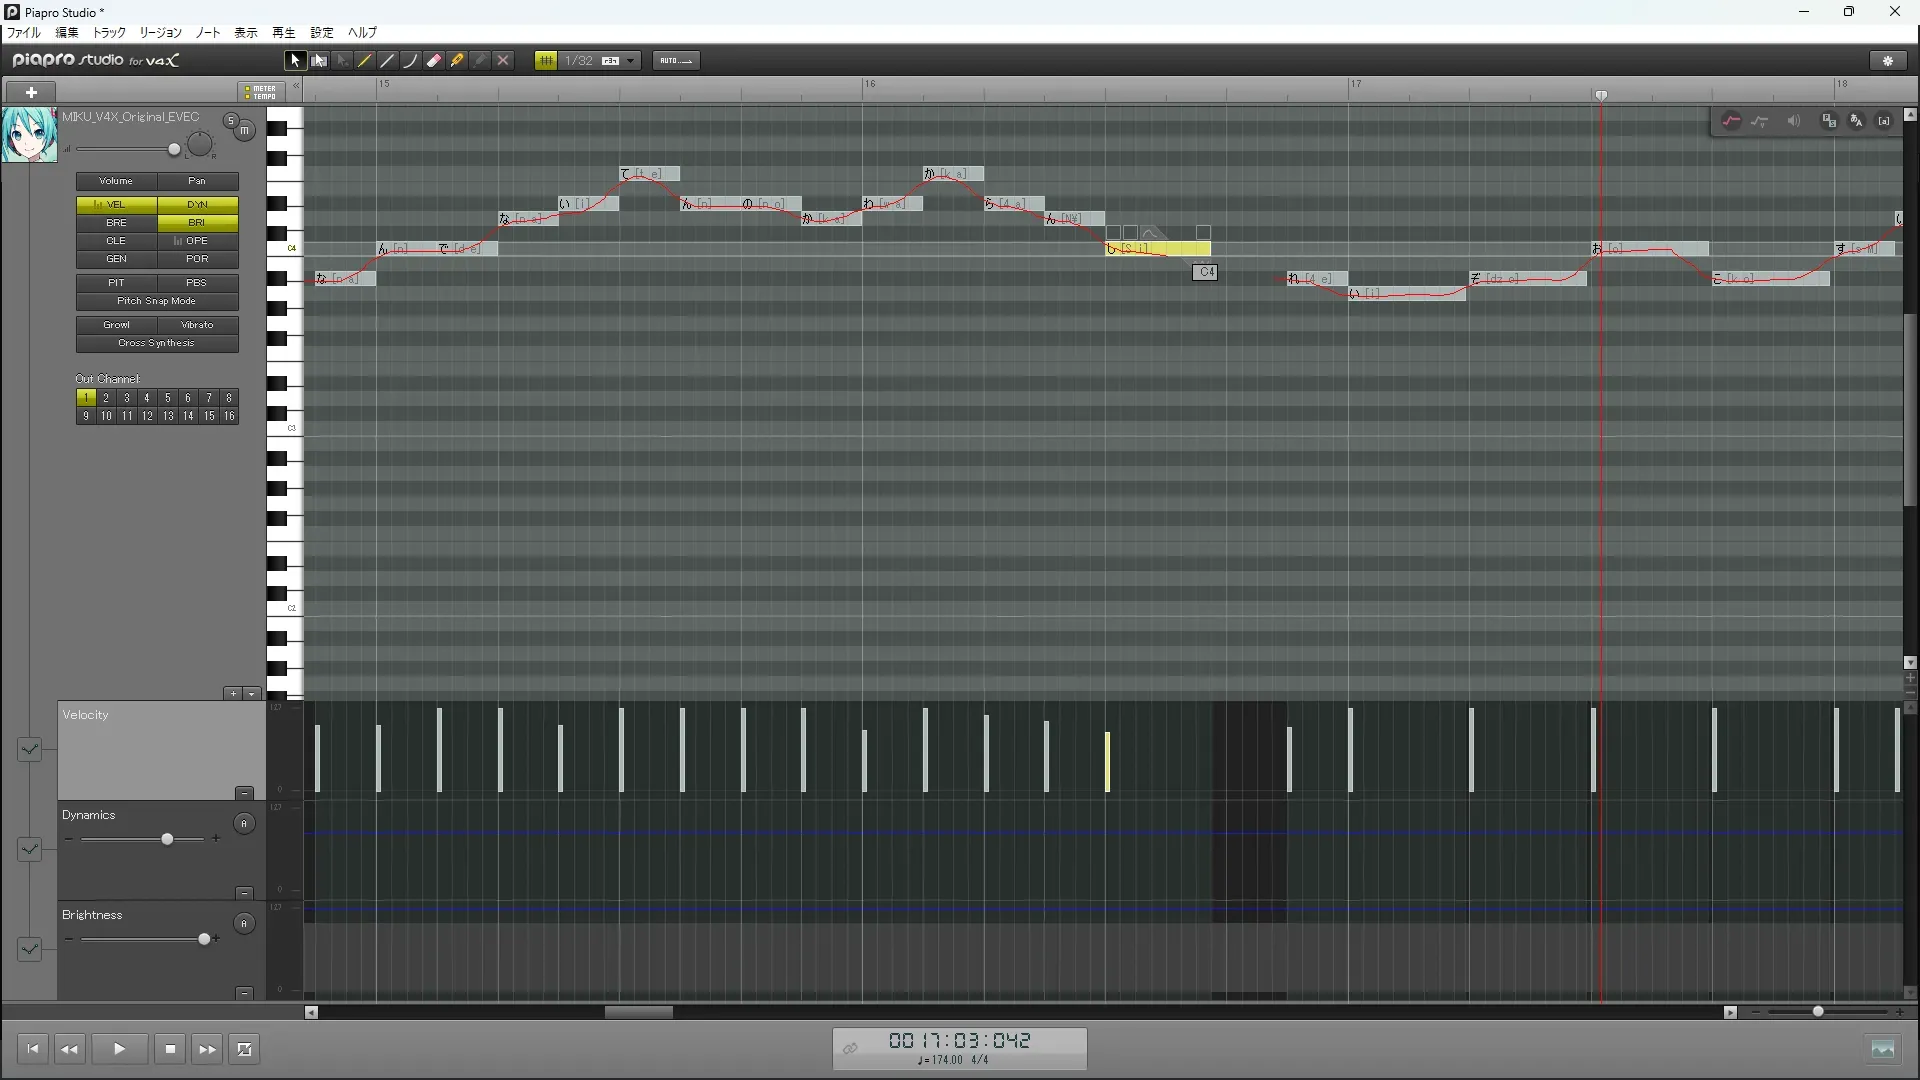This screenshot has width=1920, height=1080.
Task: Select the eraser tool
Action: click(x=434, y=61)
